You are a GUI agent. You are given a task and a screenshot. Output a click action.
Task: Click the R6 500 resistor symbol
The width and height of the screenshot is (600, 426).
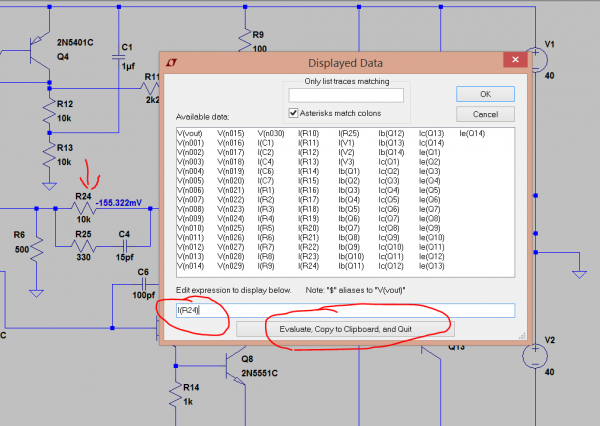(x=37, y=249)
